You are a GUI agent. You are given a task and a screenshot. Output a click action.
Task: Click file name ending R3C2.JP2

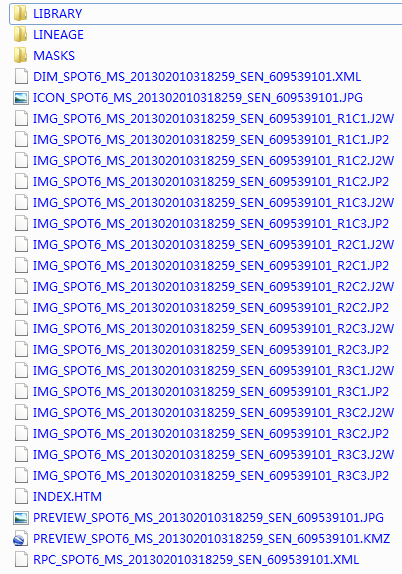[x=211, y=434]
